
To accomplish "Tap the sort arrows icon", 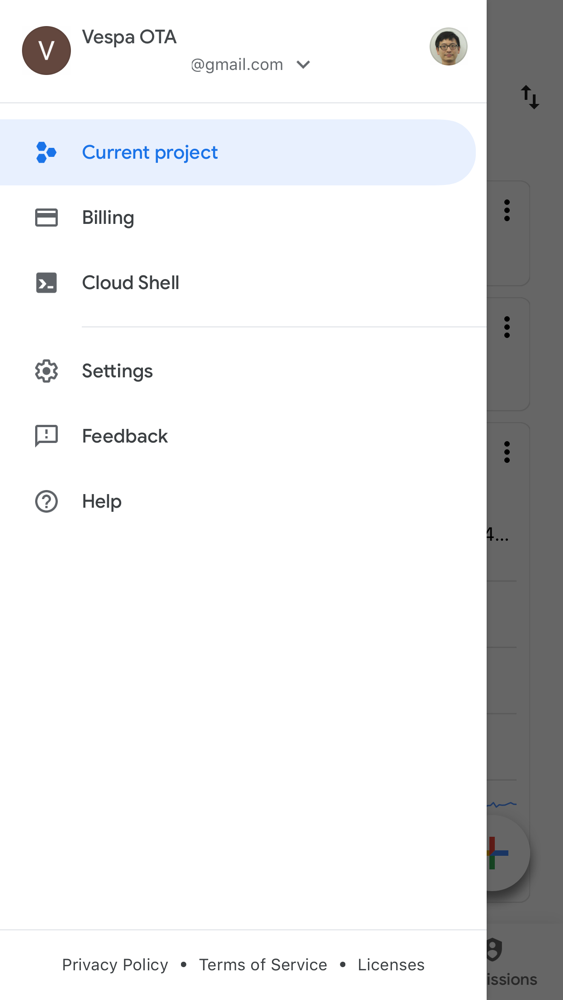I will coord(530,97).
